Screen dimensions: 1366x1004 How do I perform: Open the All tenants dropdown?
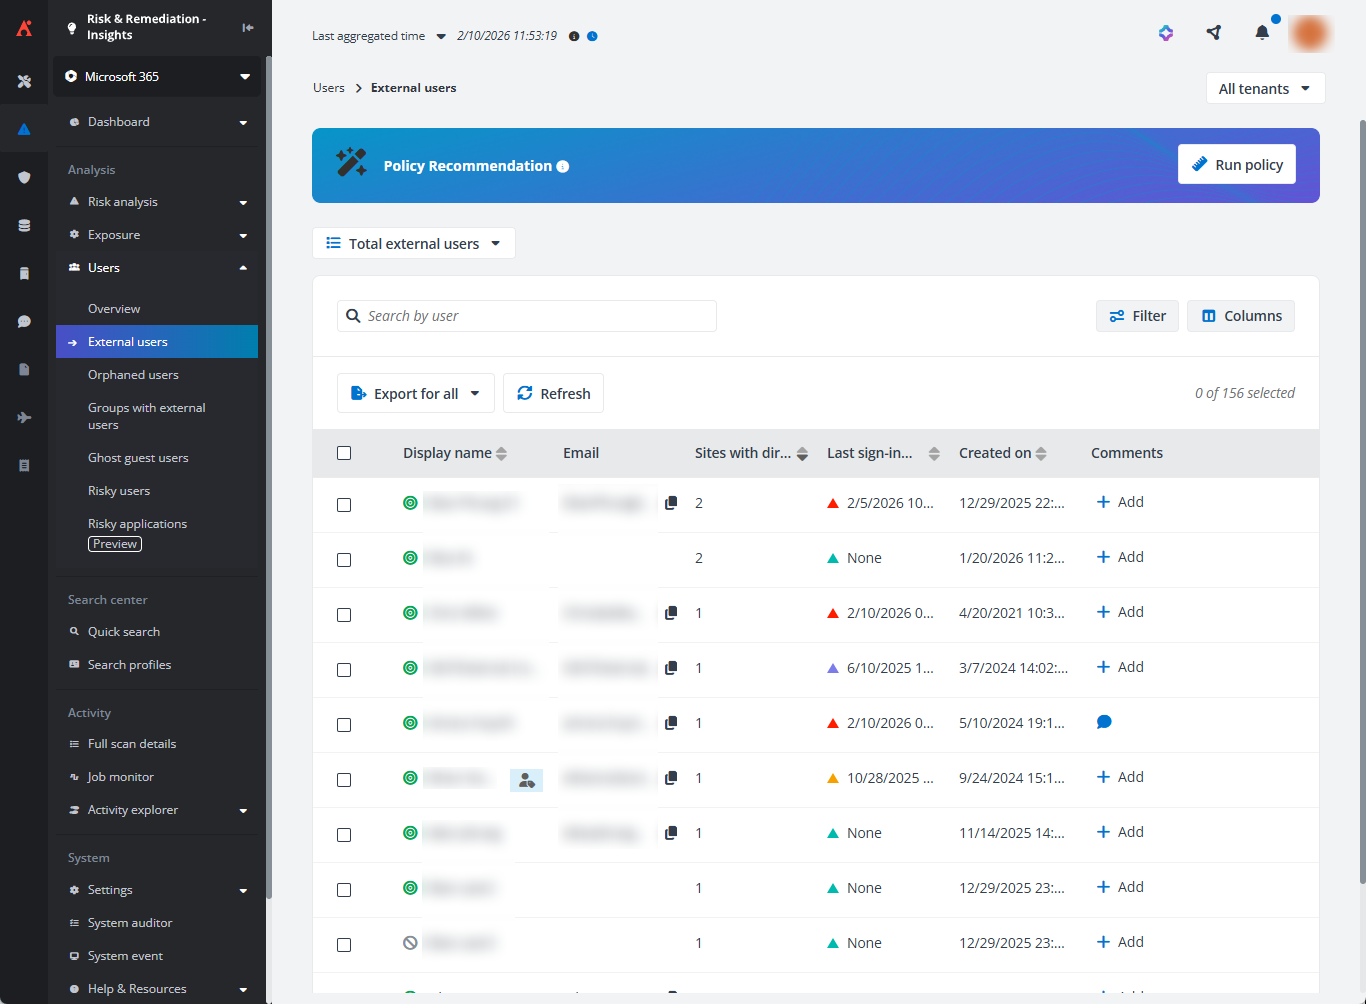(x=1265, y=89)
